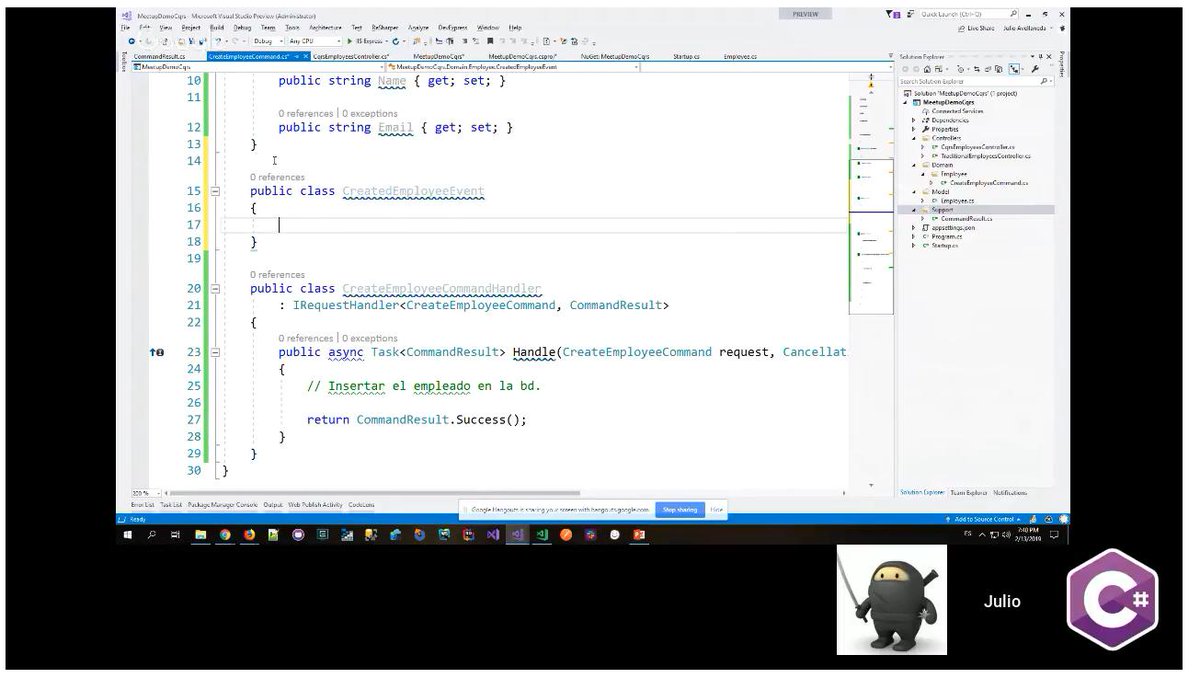The width and height of the screenshot is (1200, 678).
Task: Switch to the CommandResult.cs tab
Action: (x=160, y=57)
